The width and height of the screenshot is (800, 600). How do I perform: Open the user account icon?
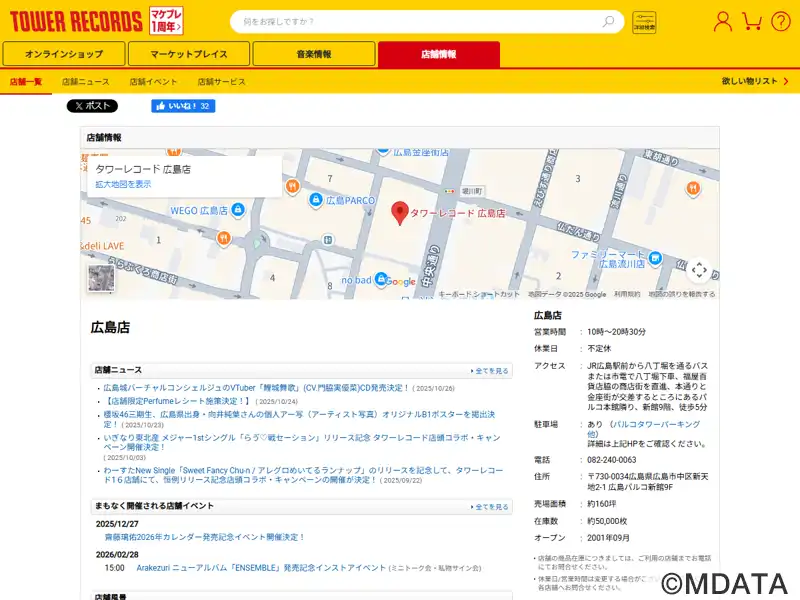(722, 21)
